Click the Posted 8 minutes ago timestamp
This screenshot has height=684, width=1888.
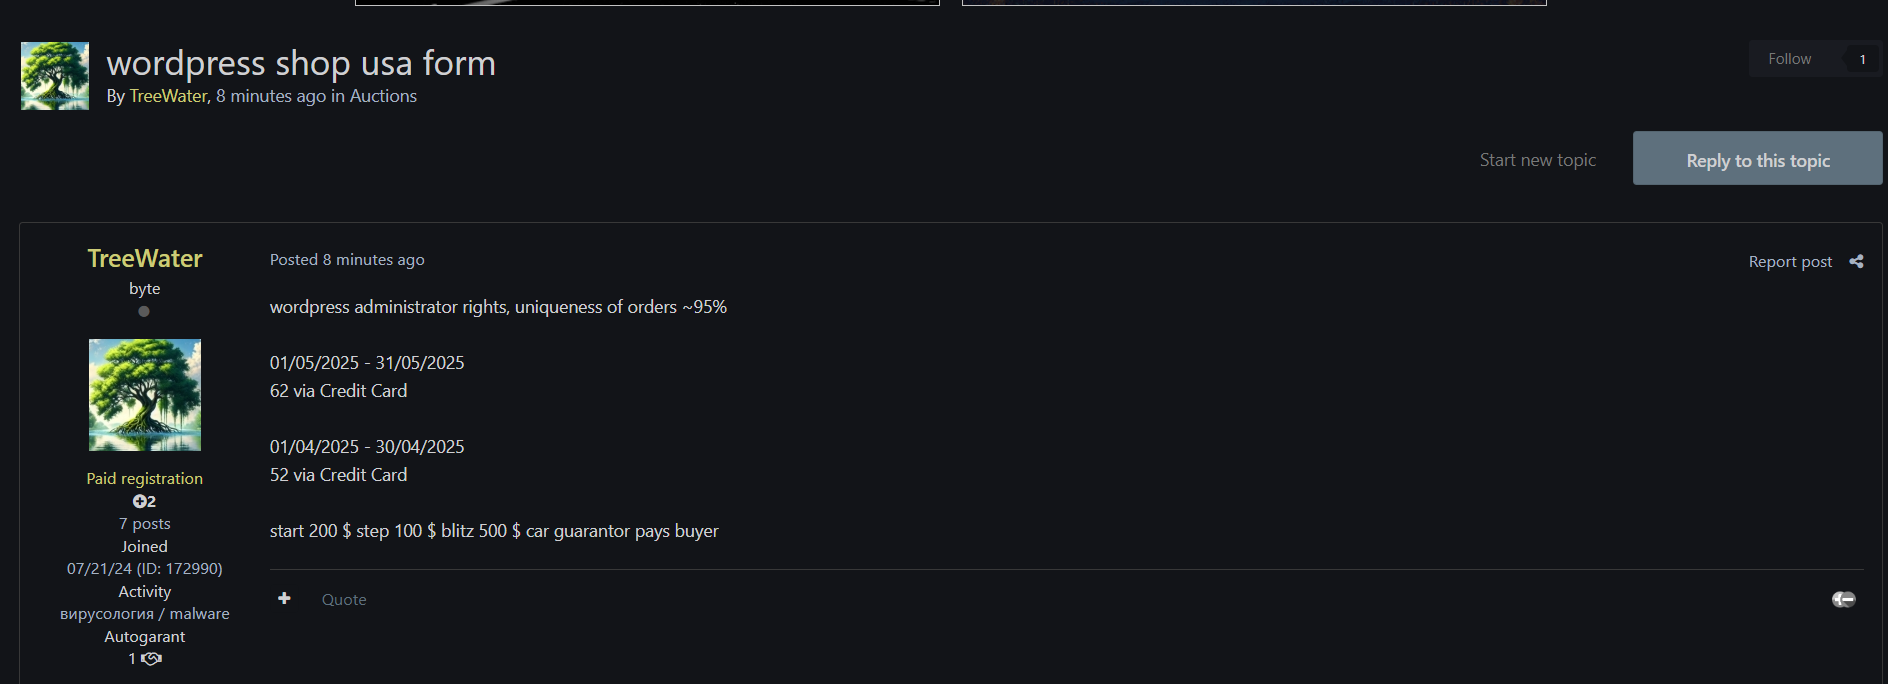[x=347, y=260]
